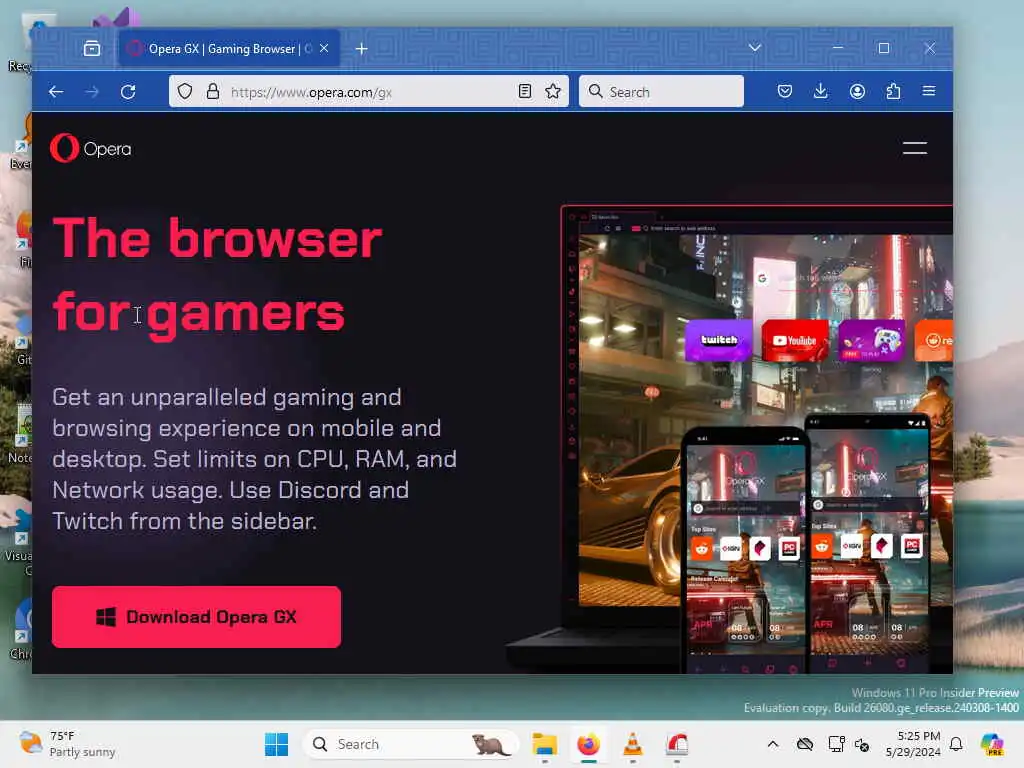Screen dimensions: 1024x768
Task: Show site security info via padlock icon
Action: 213,91
